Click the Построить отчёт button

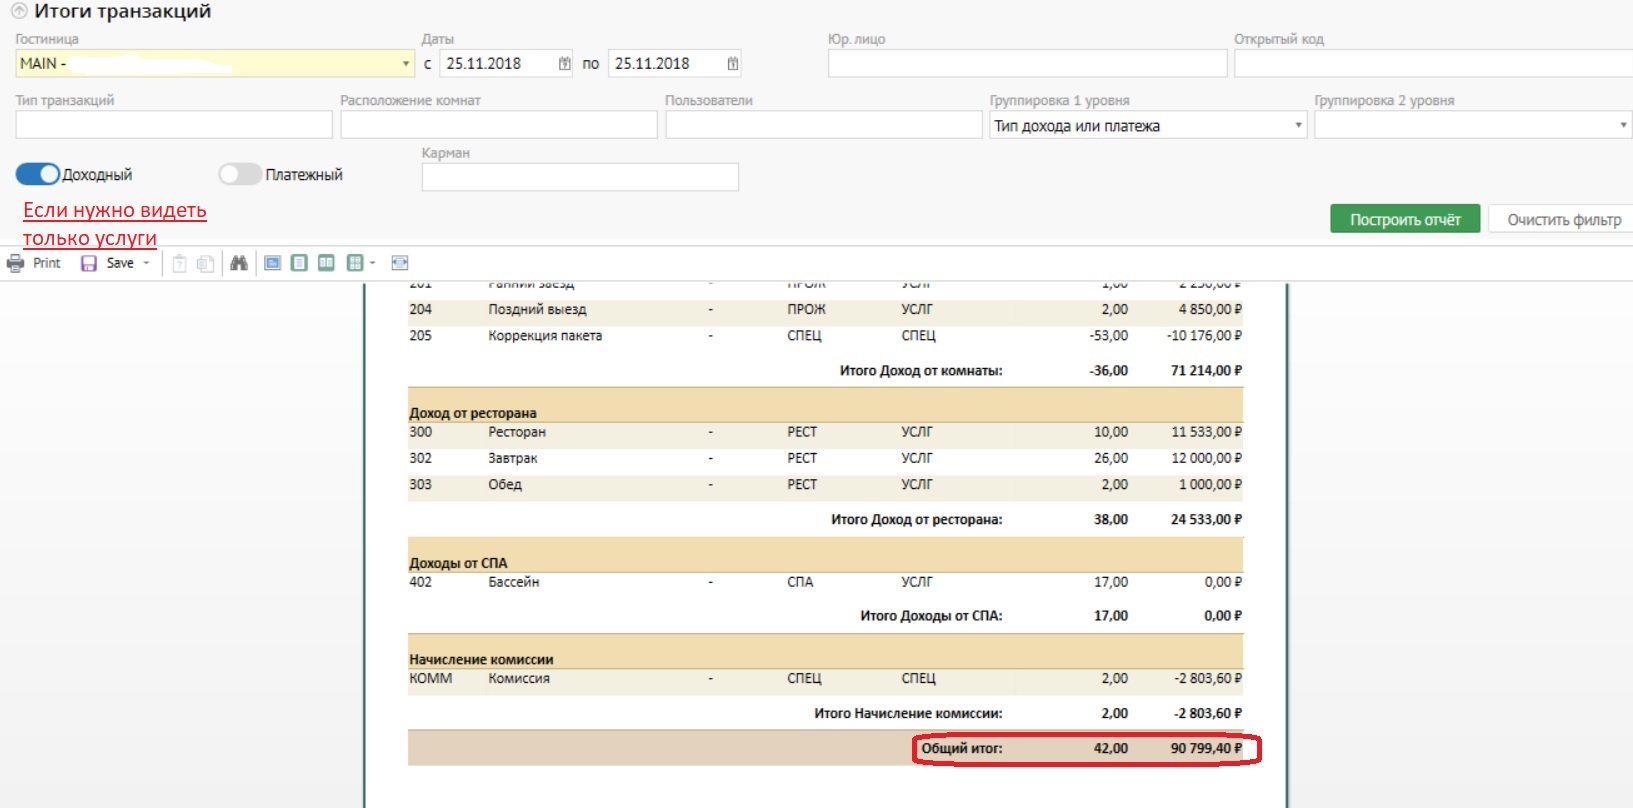click(1404, 220)
